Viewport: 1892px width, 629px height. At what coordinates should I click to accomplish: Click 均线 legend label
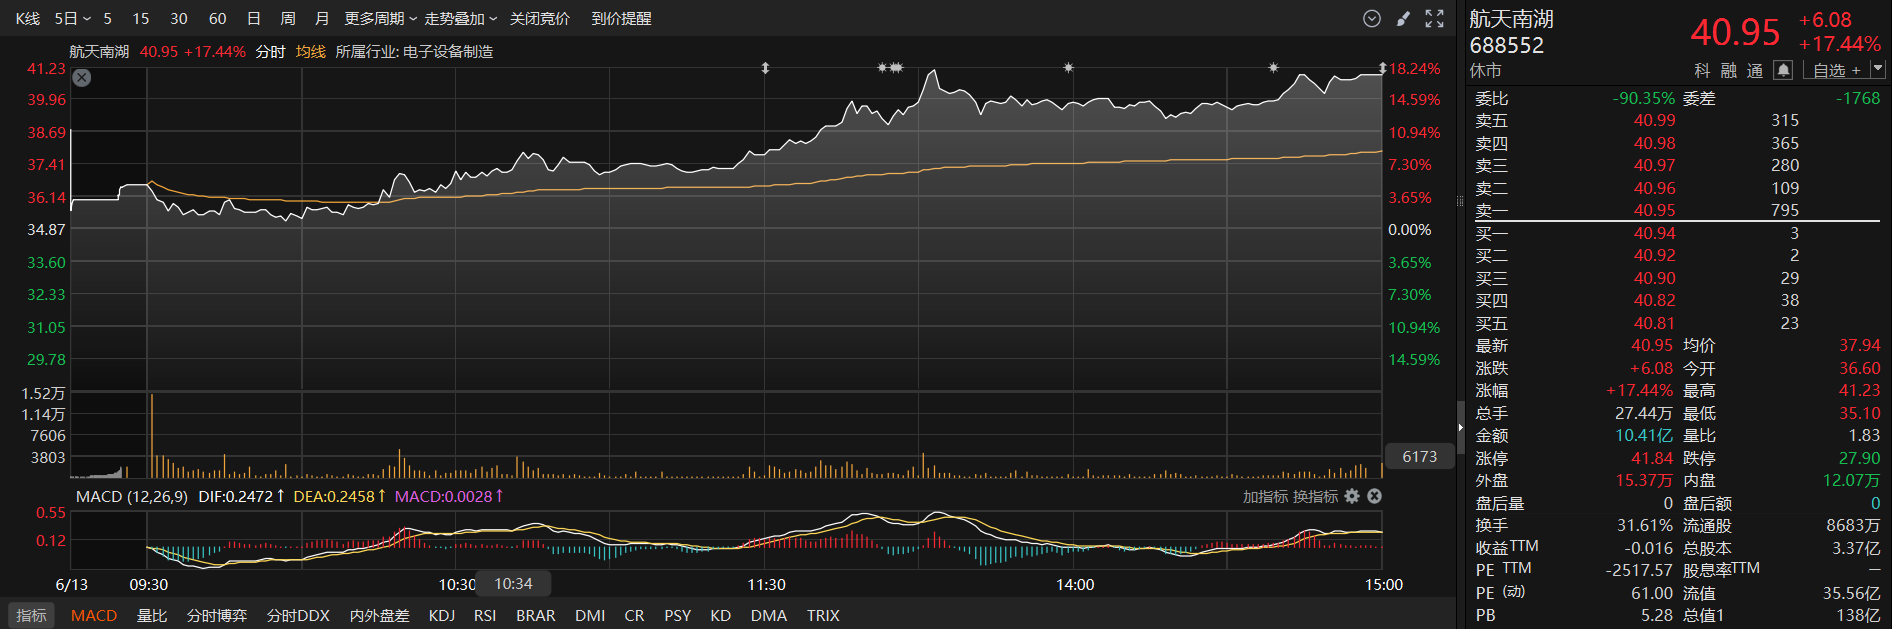[x=311, y=52]
